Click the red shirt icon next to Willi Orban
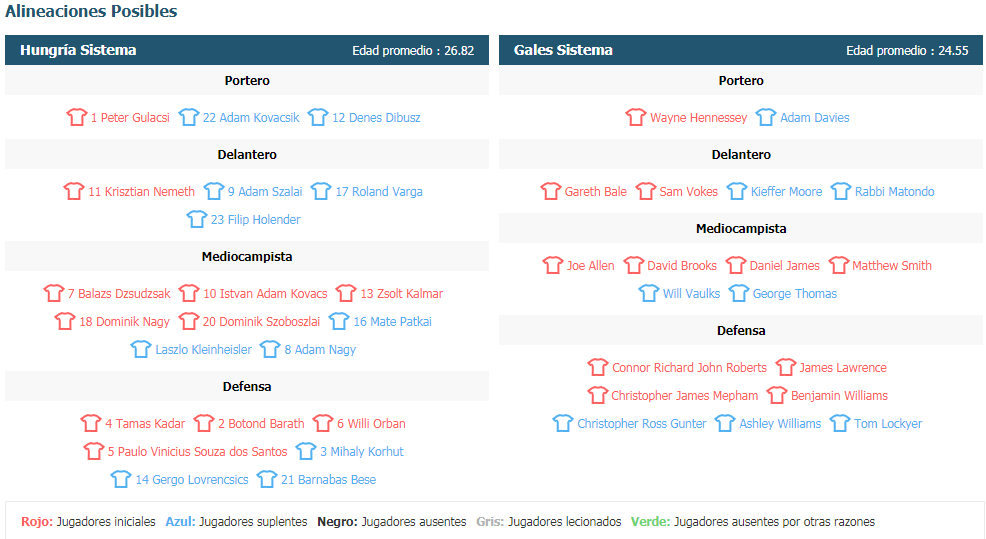Viewport: 986px width, 539px height. click(323, 423)
